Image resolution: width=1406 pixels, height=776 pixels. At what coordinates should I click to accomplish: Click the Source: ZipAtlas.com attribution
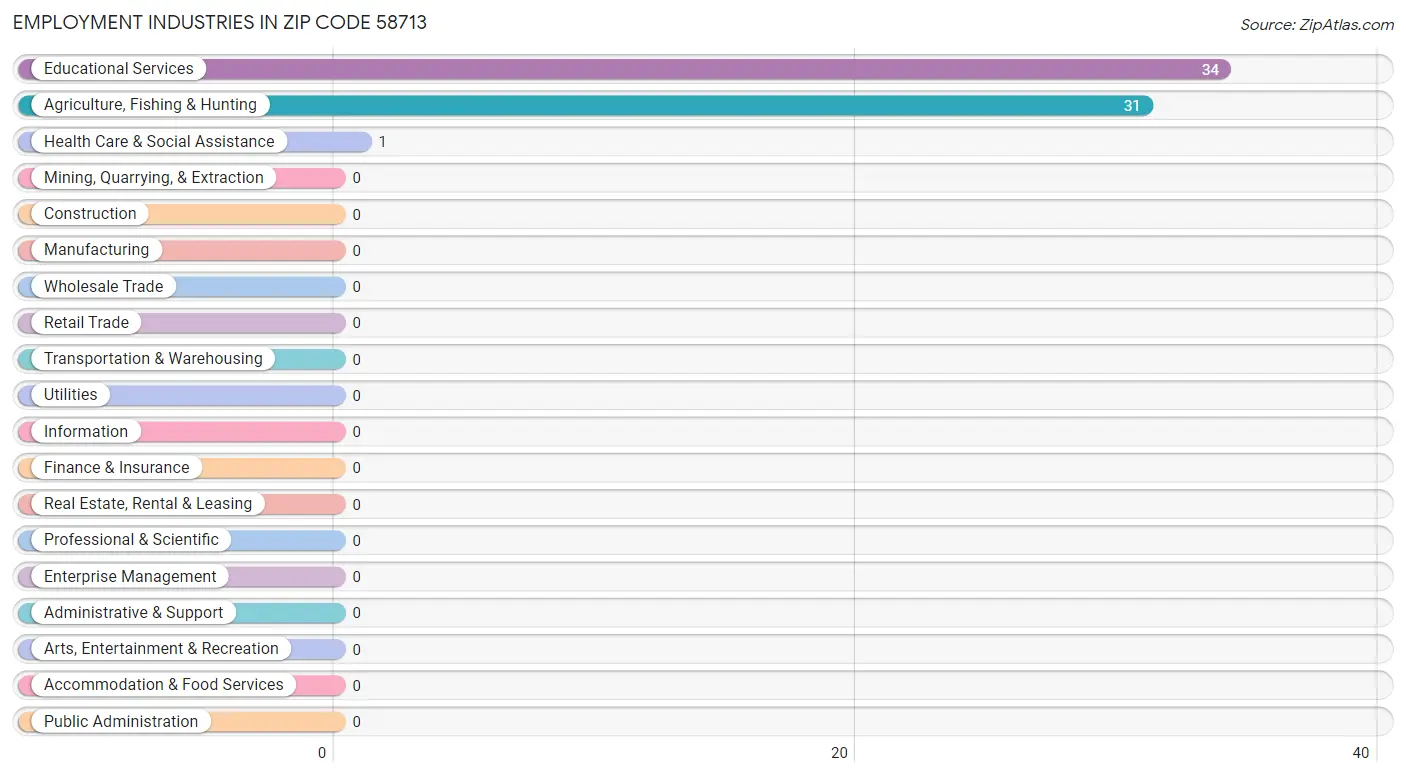point(1317,25)
